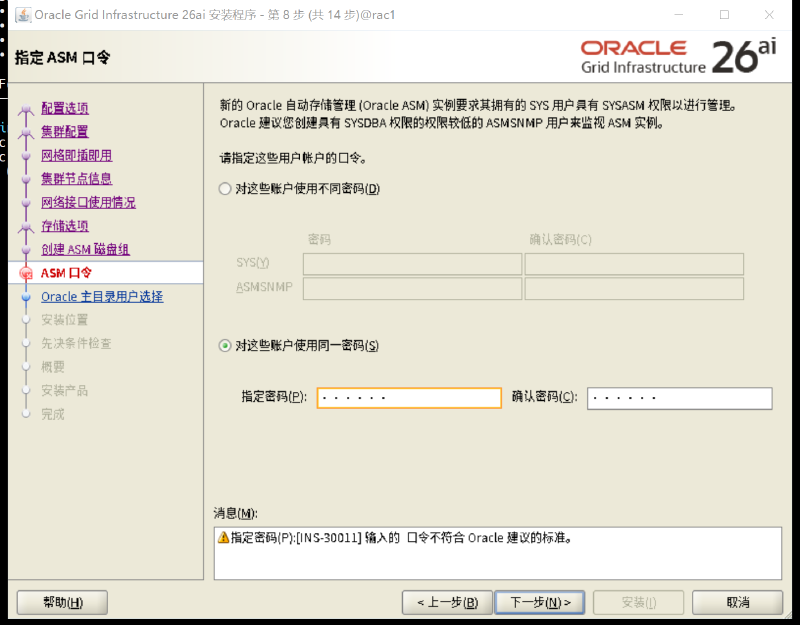The image size is (800, 625).
Task: Close the installer window
Action: (769, 15)
